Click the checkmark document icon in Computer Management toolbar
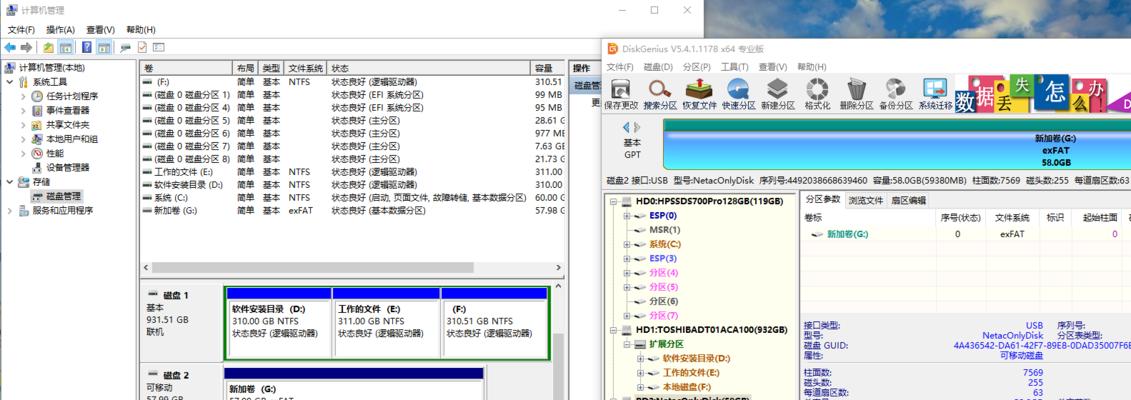The width and height of the screenshot is (1131, 400). tap(142, 48)
